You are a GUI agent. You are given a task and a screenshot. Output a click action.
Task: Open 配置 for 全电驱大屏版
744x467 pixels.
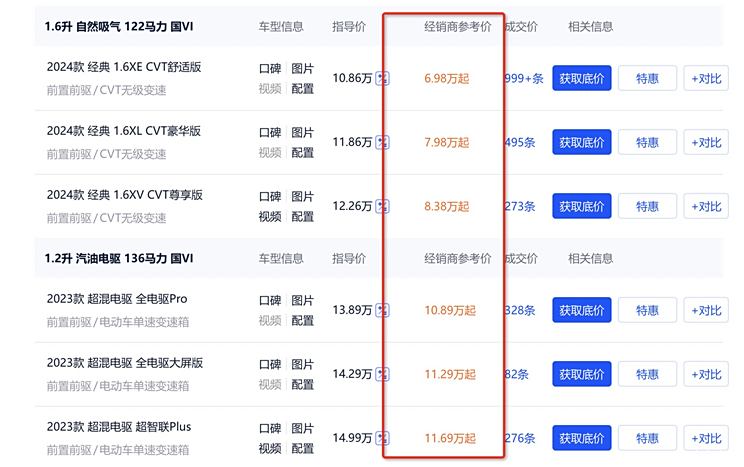pos(302,385)
